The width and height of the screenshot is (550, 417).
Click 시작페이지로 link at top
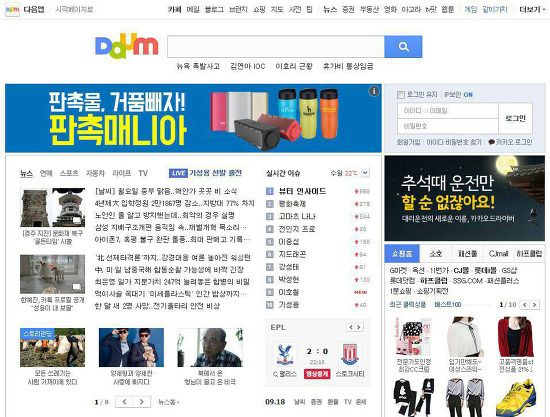[74, 9]
